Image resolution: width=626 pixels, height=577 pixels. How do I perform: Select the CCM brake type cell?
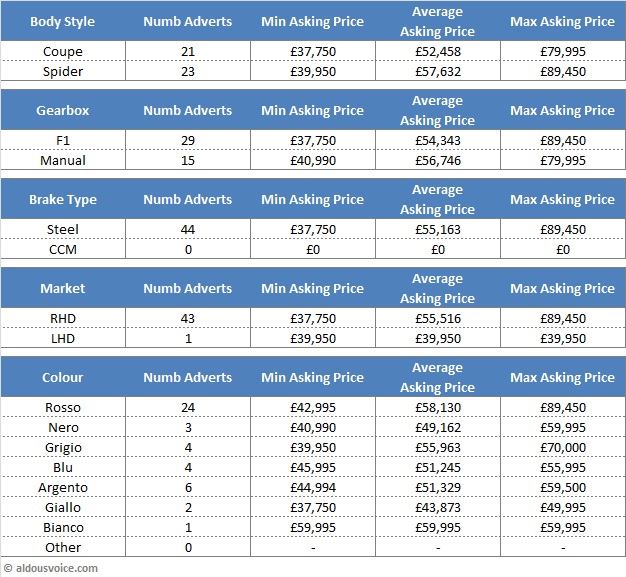tap(63, 249)
